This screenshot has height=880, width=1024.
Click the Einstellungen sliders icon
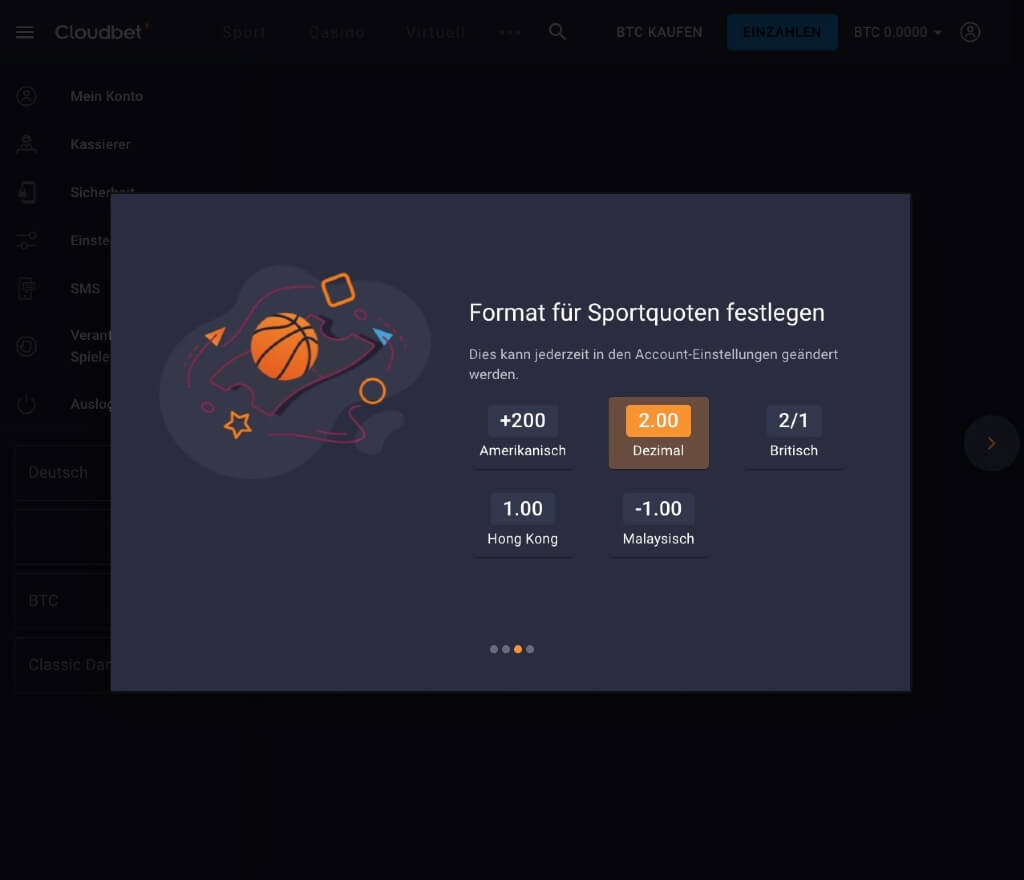point(27,241)
